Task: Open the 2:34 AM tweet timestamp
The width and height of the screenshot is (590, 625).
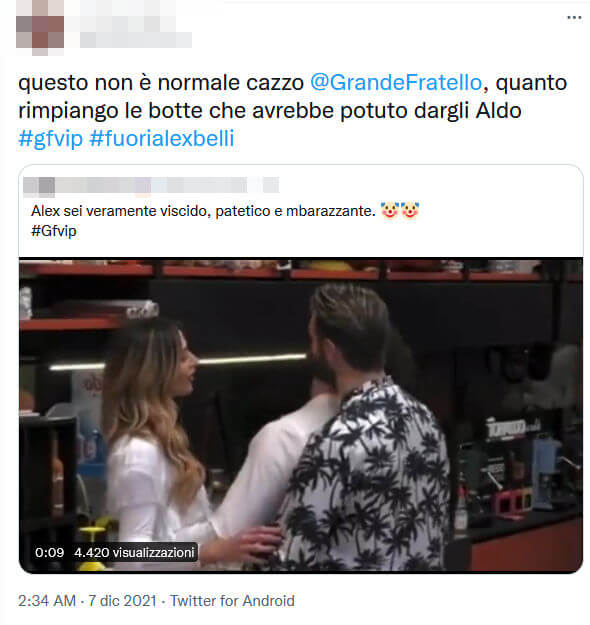Action: point(47,601)
